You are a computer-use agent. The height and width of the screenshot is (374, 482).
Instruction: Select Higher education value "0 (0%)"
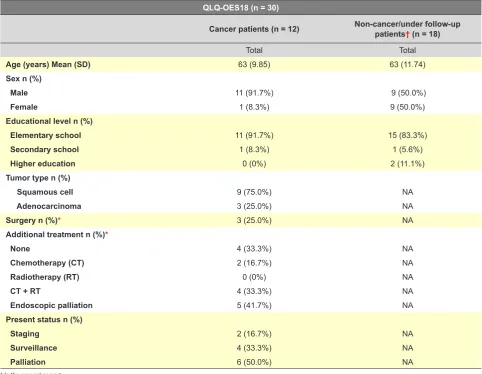tap(254, 164)
